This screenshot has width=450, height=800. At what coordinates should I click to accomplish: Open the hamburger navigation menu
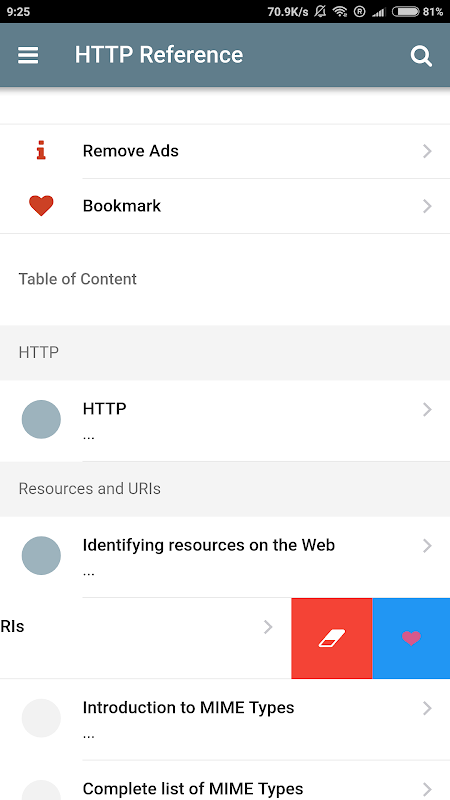[28, 55]
